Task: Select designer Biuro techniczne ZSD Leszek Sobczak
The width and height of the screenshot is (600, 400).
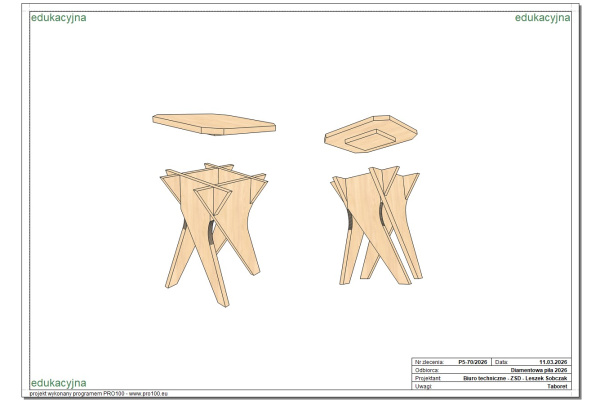Action: tap(515, 378)
